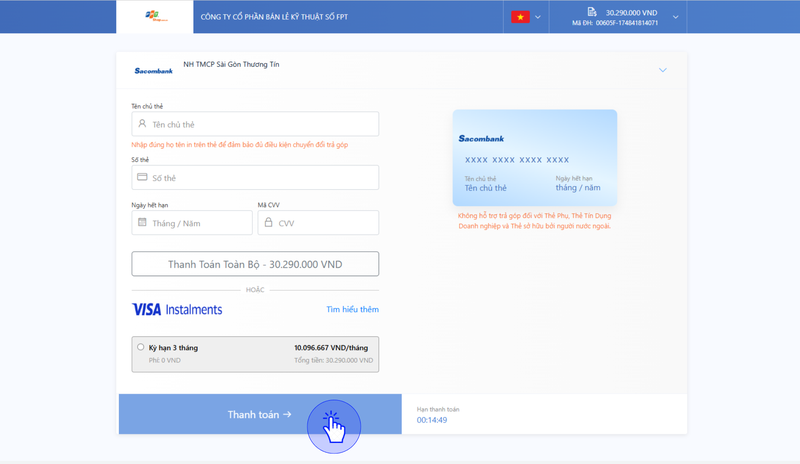Click the Sacombank card preview image
Image resolution: width=800 pixels, height=464 pixels.
pos(535,158)
